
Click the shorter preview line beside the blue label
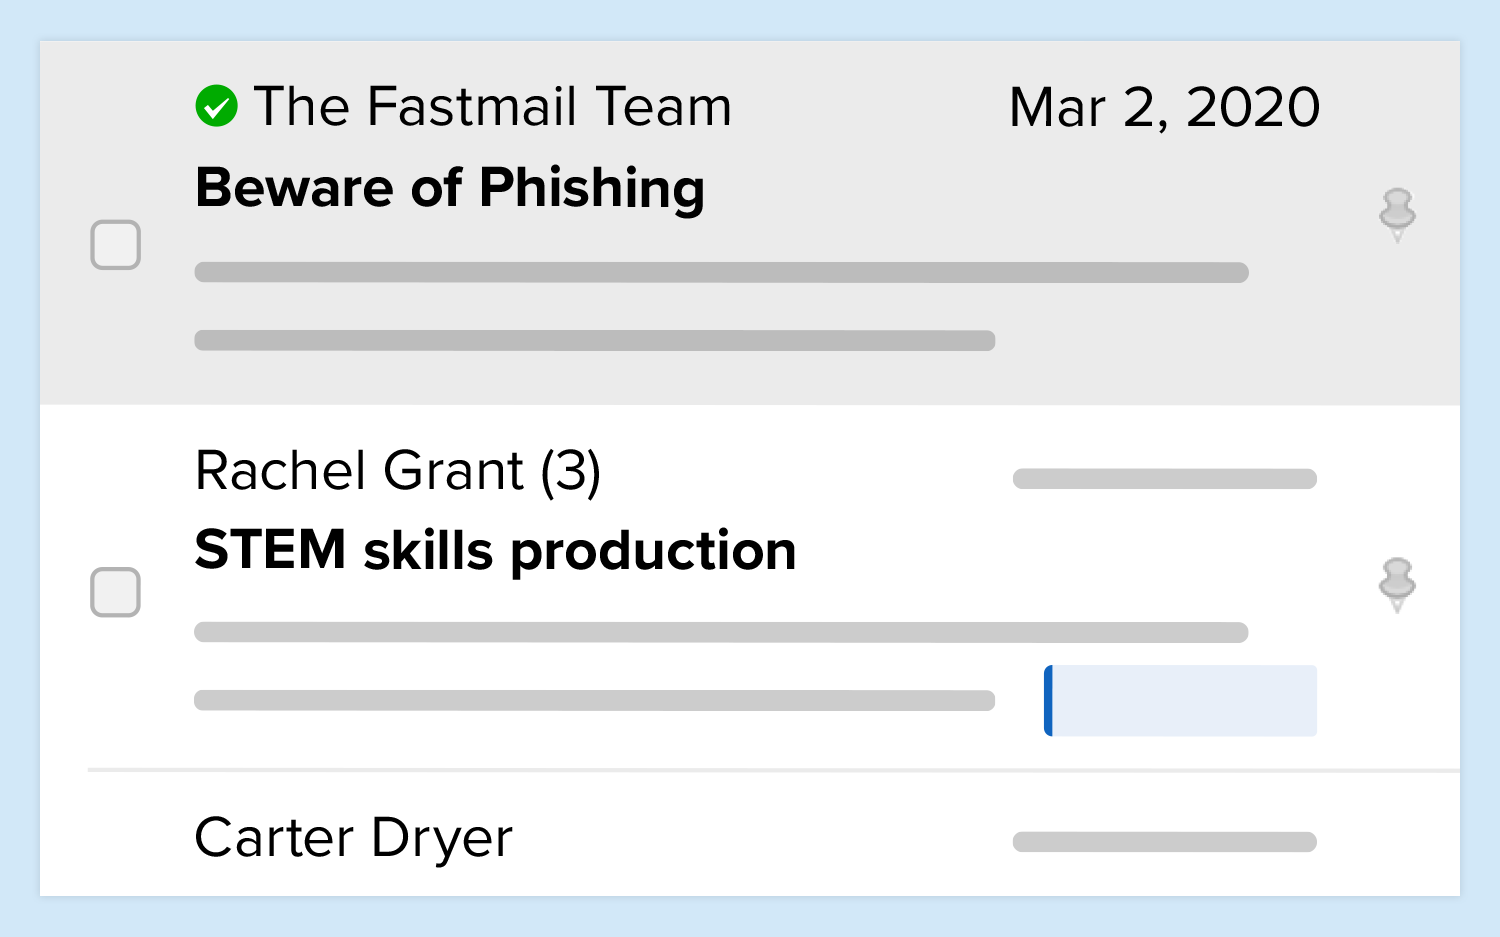point(594,700)
